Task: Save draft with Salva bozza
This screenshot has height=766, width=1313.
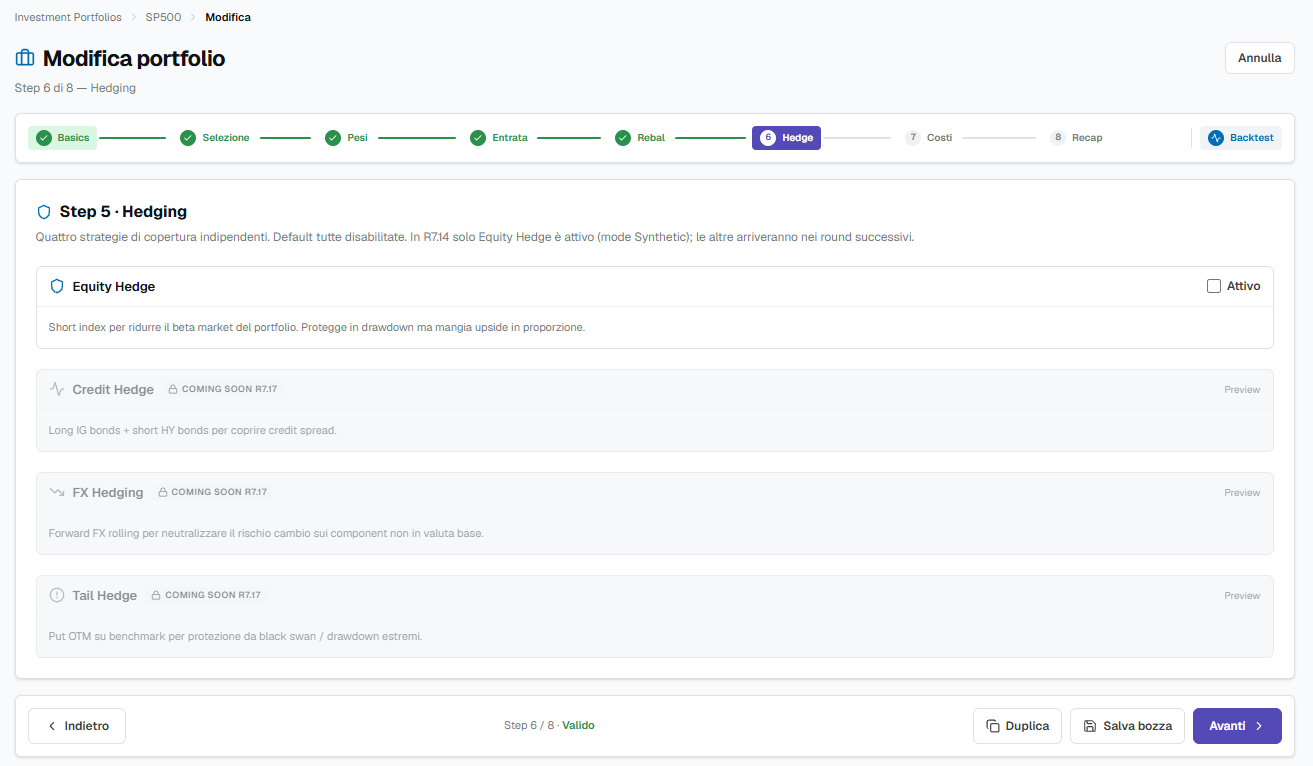Action: [x=1128, y=726]
